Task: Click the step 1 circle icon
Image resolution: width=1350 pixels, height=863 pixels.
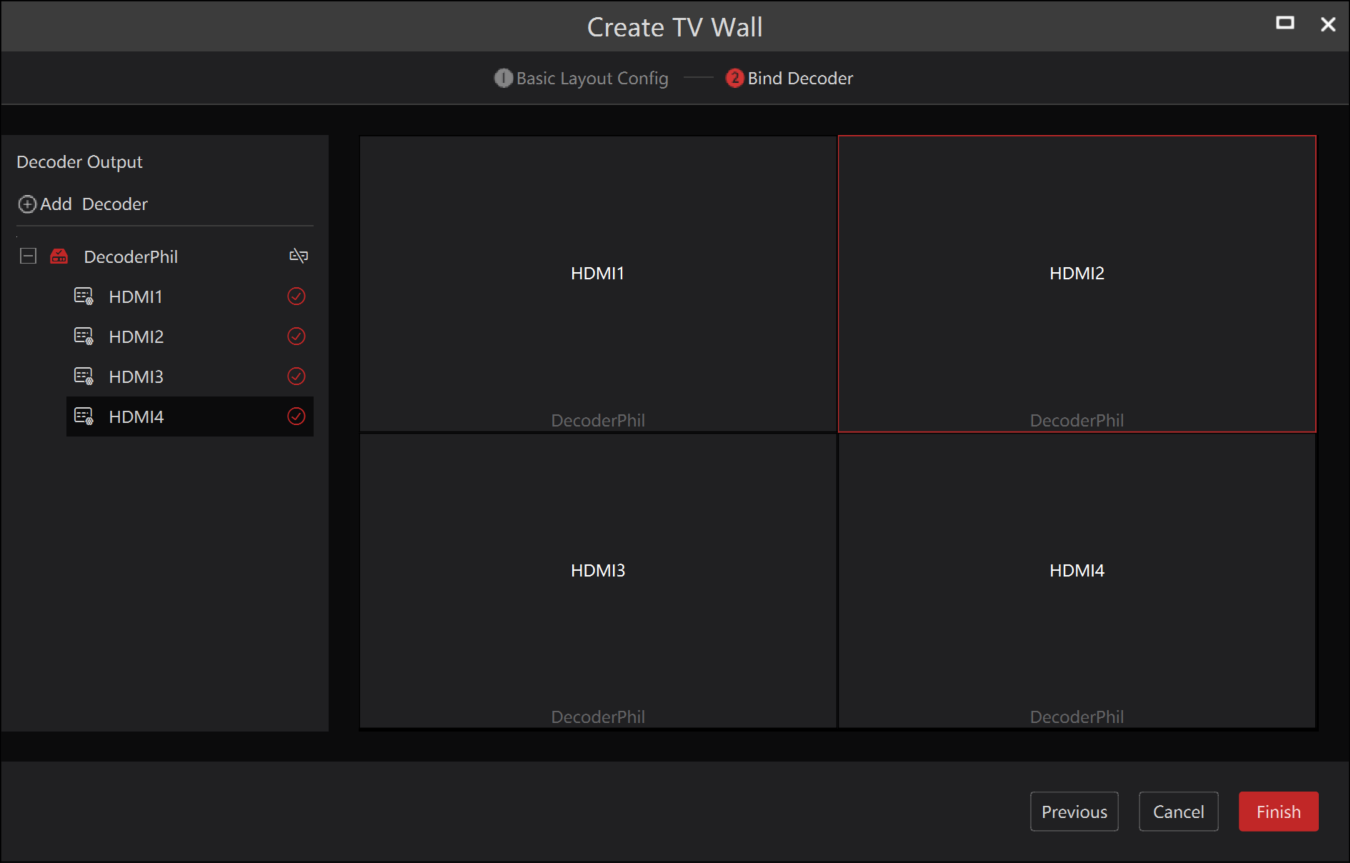Action: pyautogui.click(x=504, y=78)
